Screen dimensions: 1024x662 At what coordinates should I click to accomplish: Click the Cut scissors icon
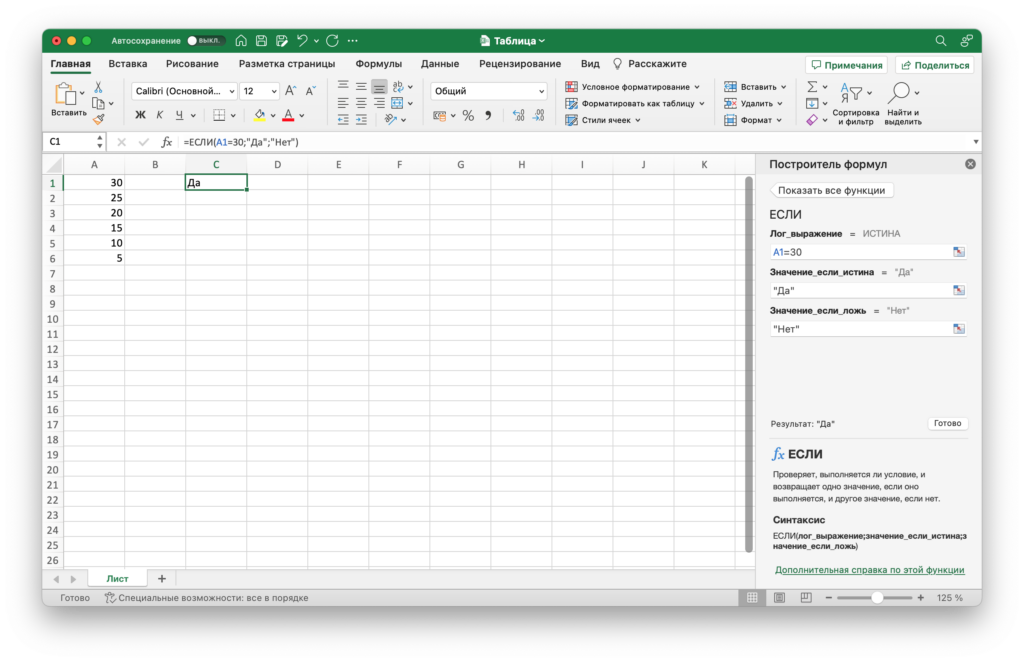point(98,87)
